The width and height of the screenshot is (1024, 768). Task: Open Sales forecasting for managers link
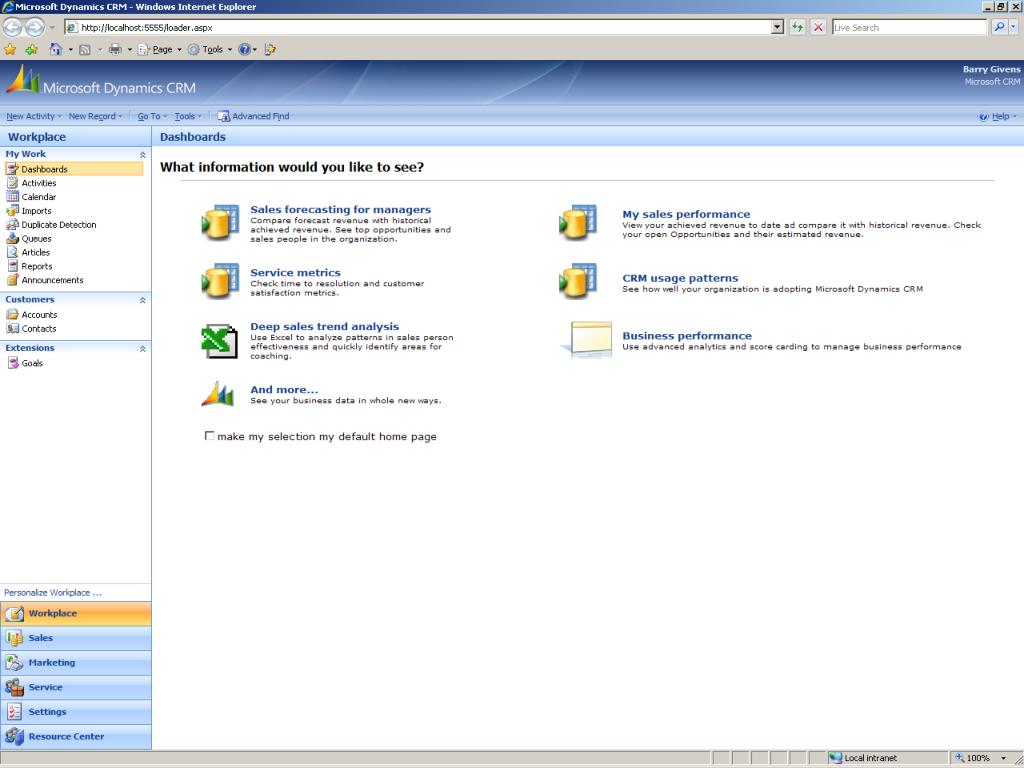[340, 210]
